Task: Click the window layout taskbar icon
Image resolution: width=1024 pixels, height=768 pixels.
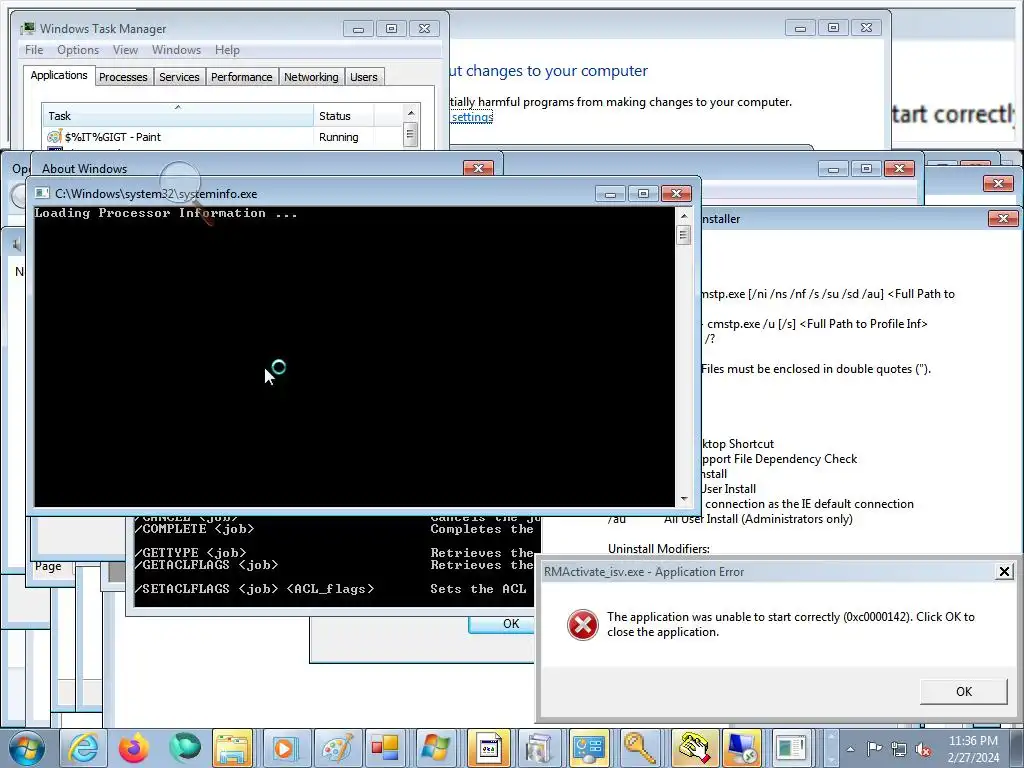Action: click(792, 748)
